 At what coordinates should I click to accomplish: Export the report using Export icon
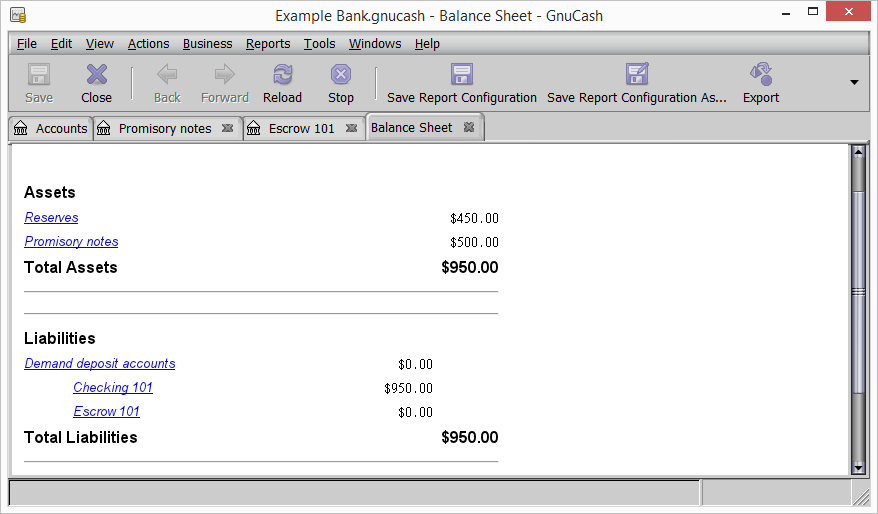pyautogui.click(x=761, y=75)
